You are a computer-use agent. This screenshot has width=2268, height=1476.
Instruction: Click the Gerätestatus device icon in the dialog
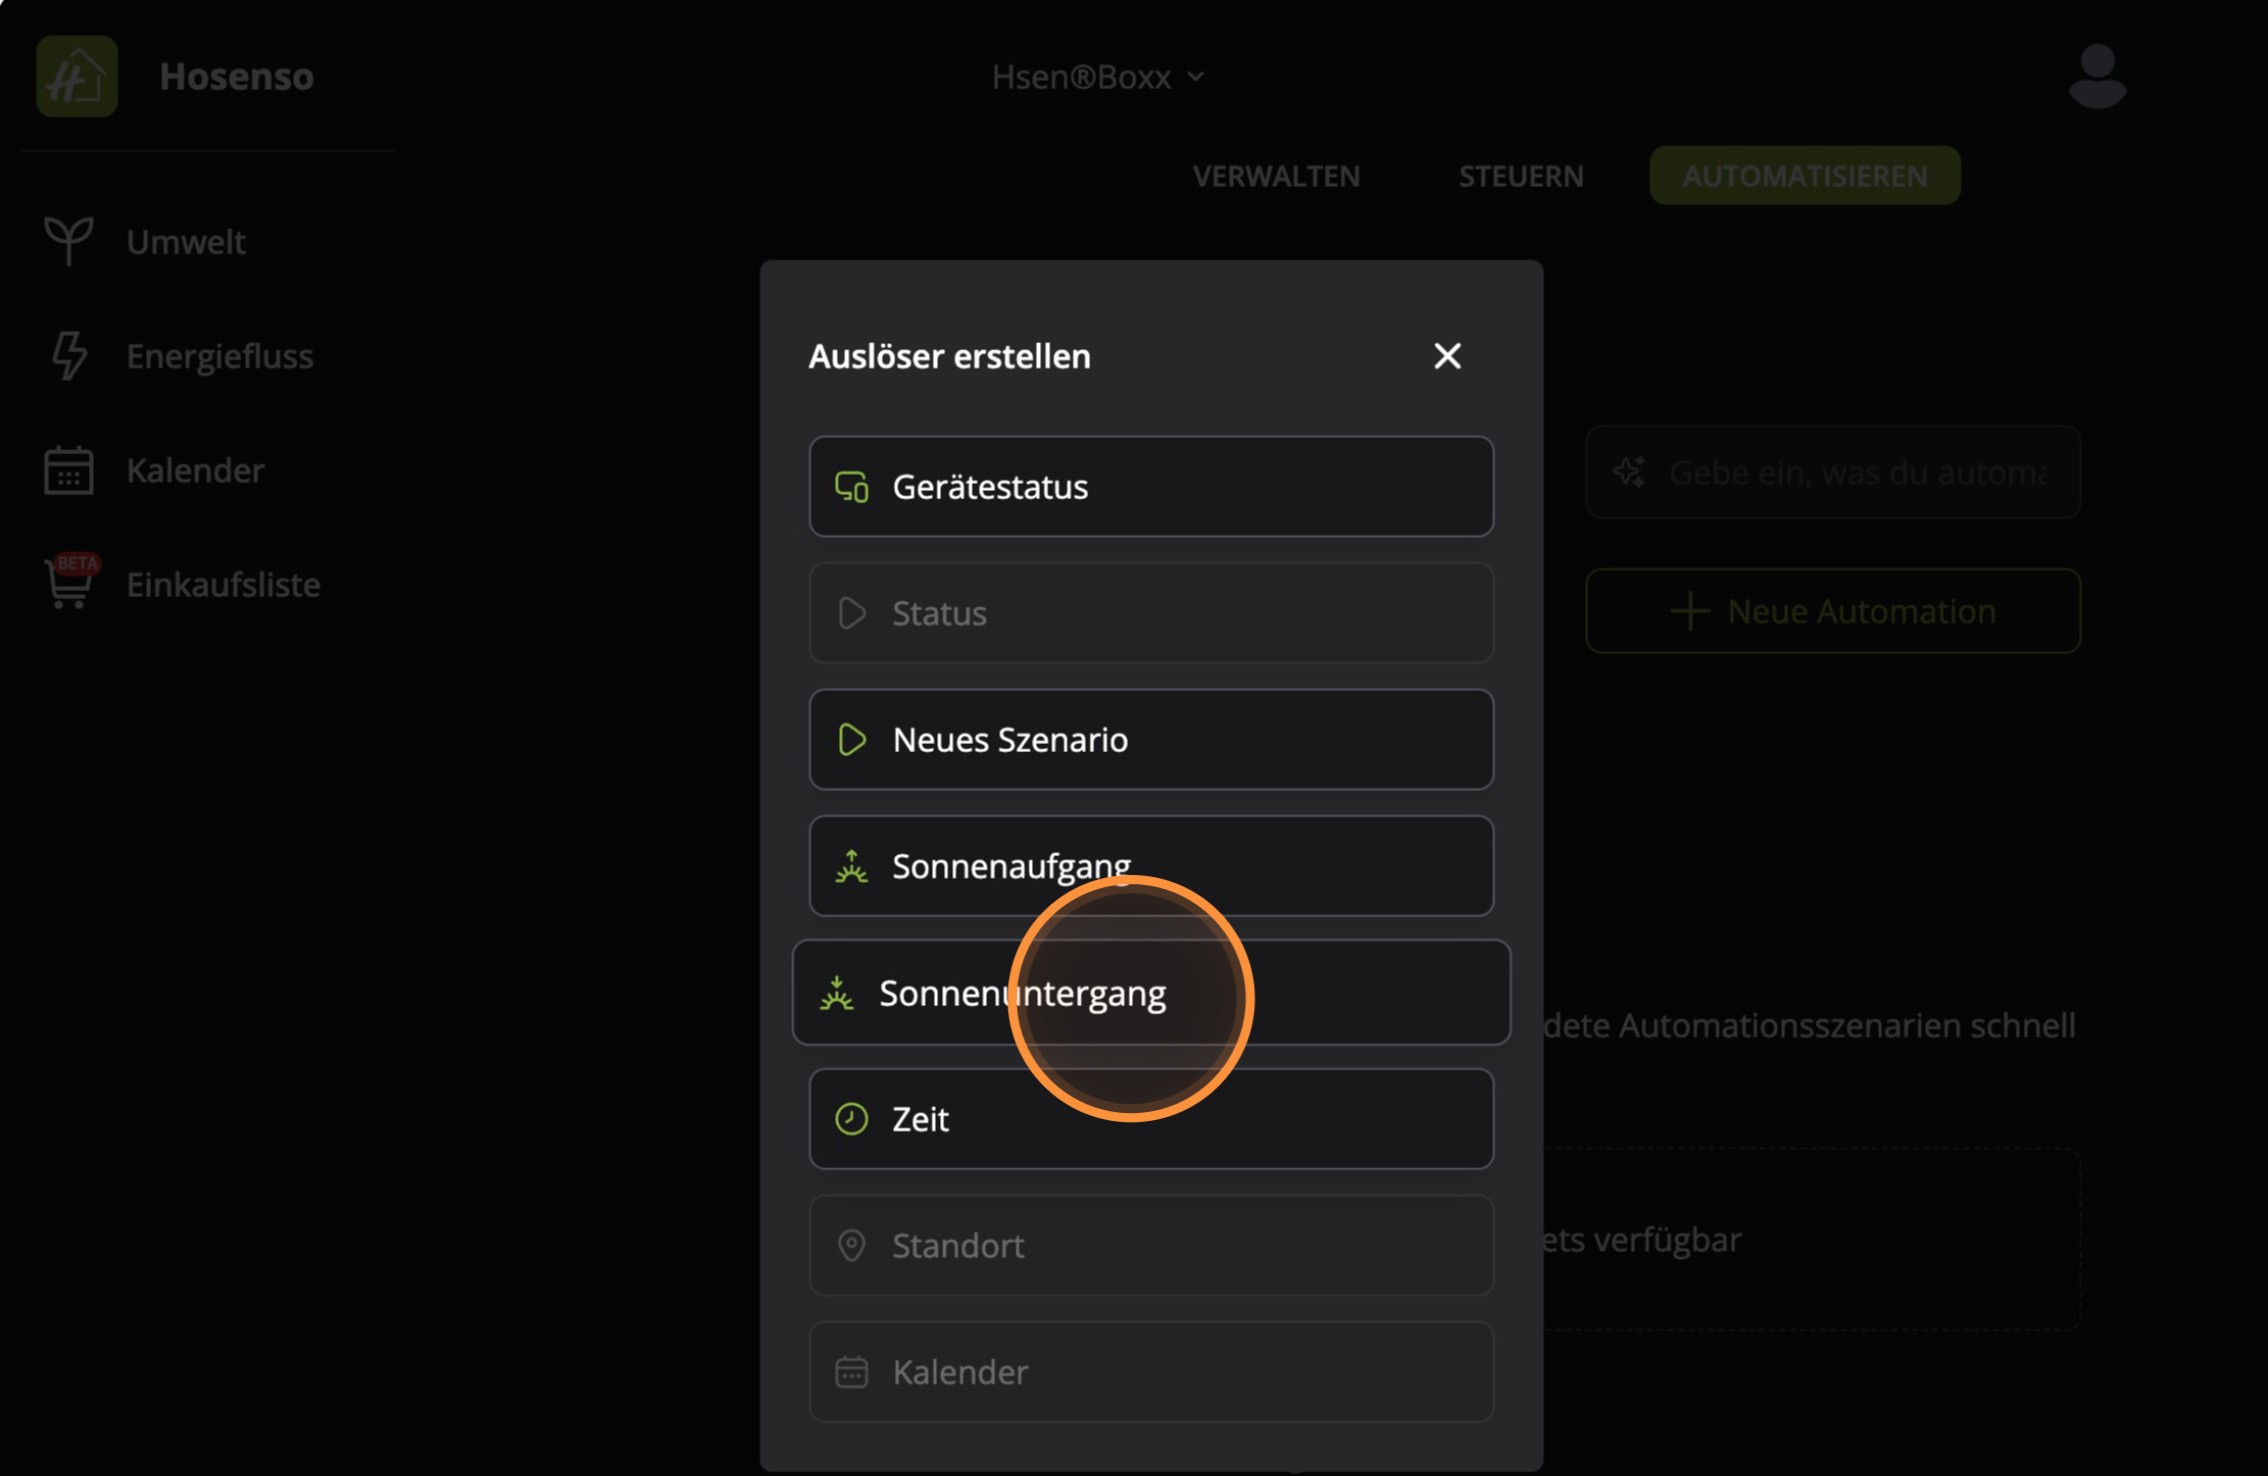coord(852,487)
